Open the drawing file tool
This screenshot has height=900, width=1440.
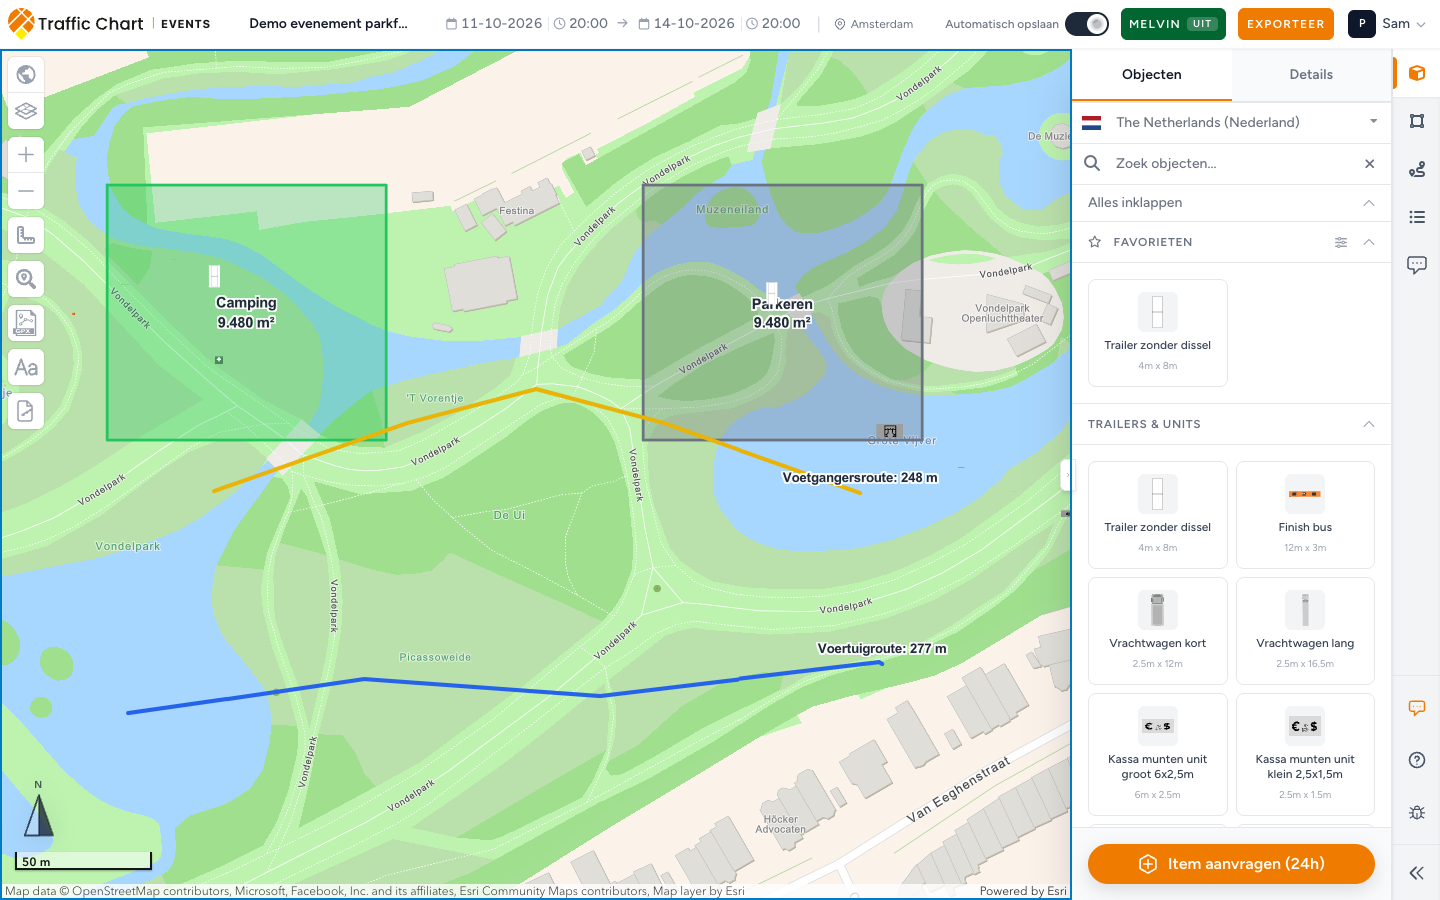click(26, 411)
